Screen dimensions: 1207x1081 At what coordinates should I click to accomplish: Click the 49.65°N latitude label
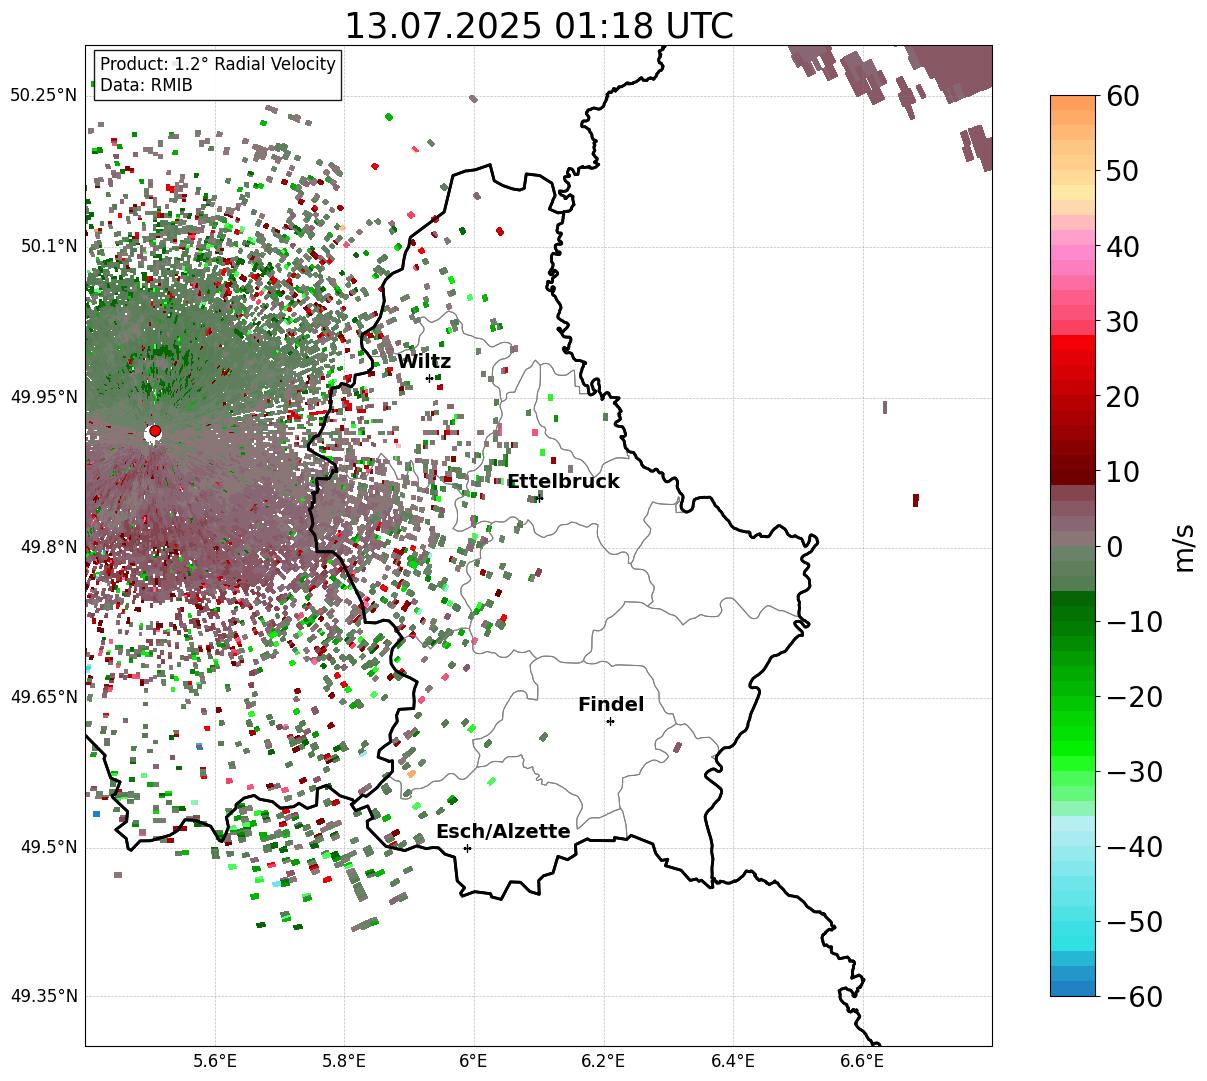tap(43, 697)
